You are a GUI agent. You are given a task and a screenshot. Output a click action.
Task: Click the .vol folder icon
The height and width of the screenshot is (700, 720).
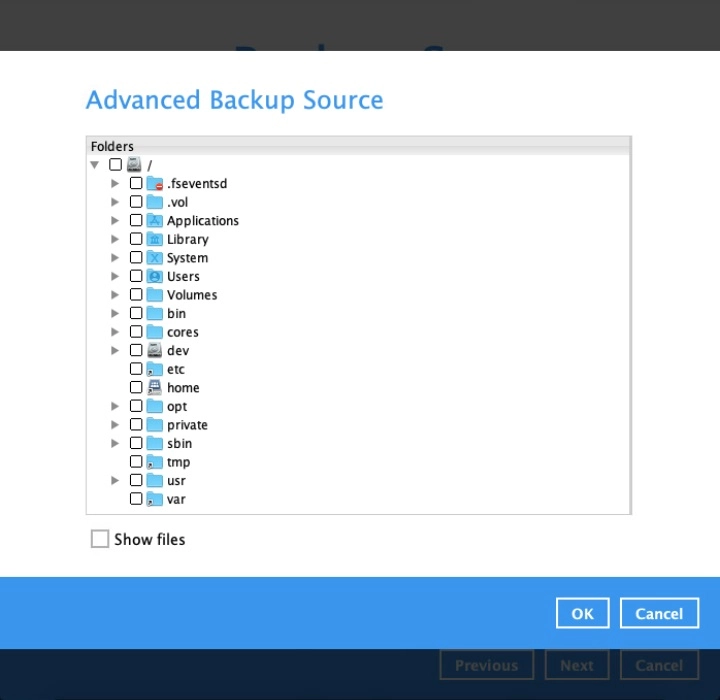point(155,202)
